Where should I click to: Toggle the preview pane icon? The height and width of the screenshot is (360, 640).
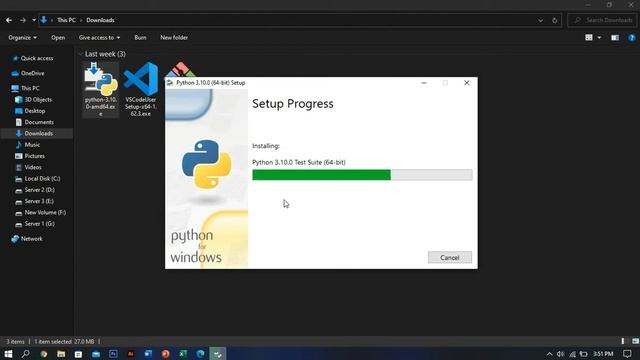(x=615, y=38)
